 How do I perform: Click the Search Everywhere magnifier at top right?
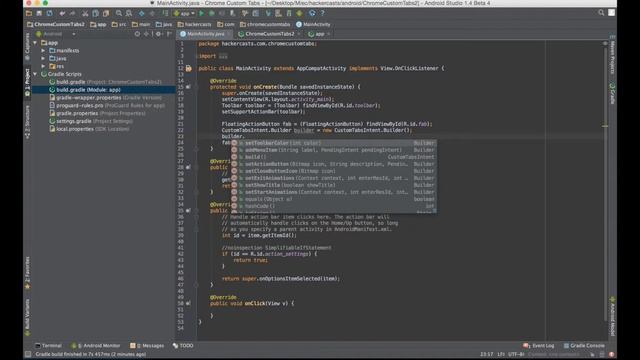[x=601, y=13]
